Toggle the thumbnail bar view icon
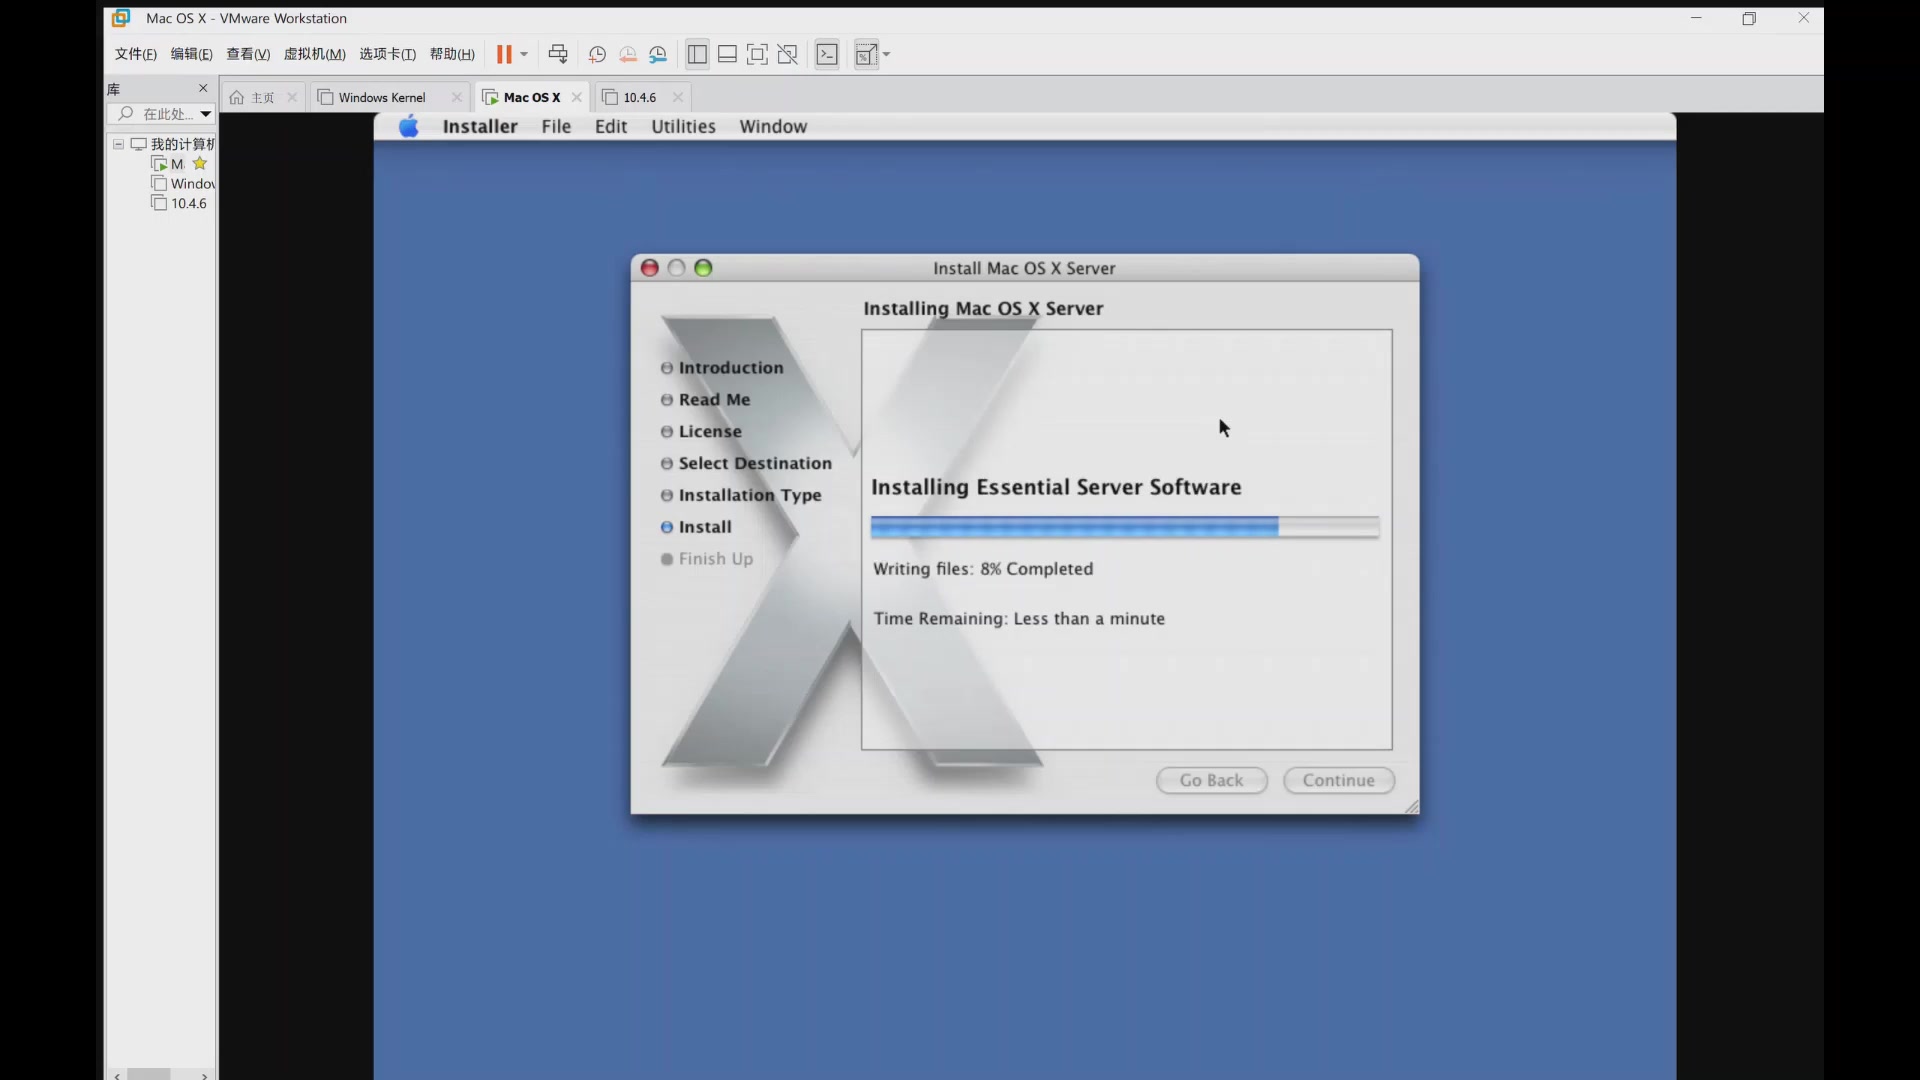Viewport: 1920px width, 1080px height. 728,54
